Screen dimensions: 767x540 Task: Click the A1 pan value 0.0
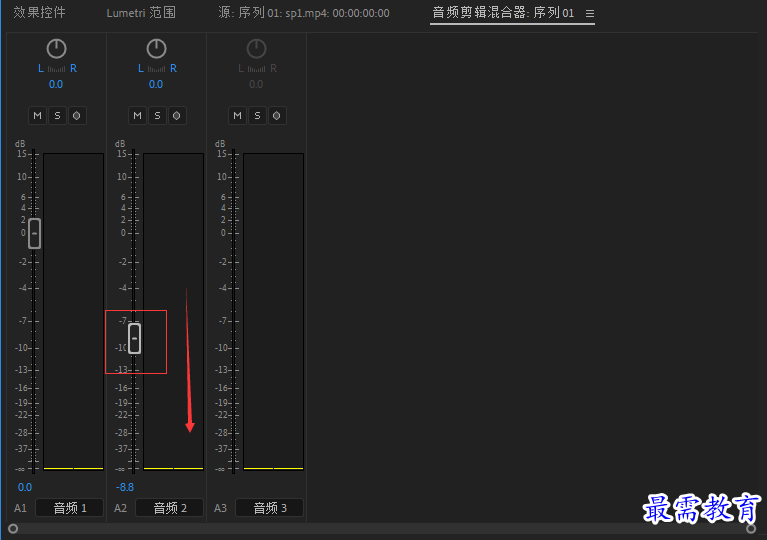56,84
